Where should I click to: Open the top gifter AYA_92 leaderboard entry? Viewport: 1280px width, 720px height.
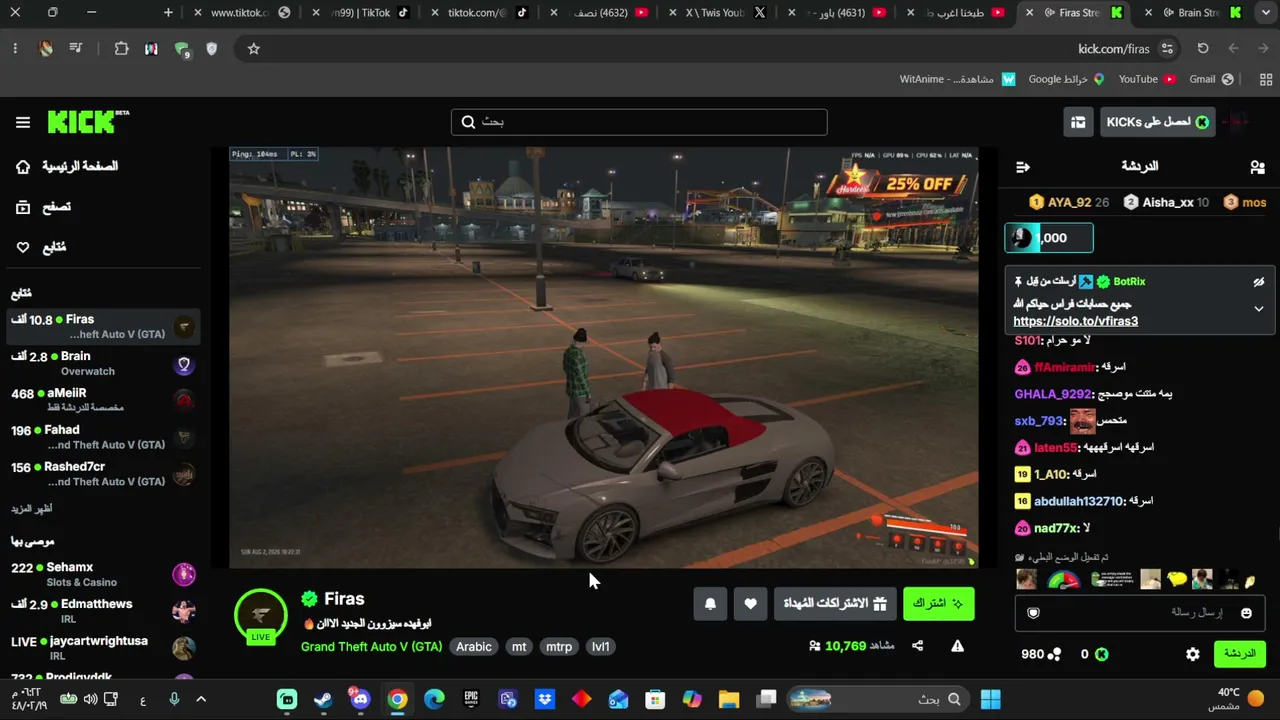coord(1069,202)
